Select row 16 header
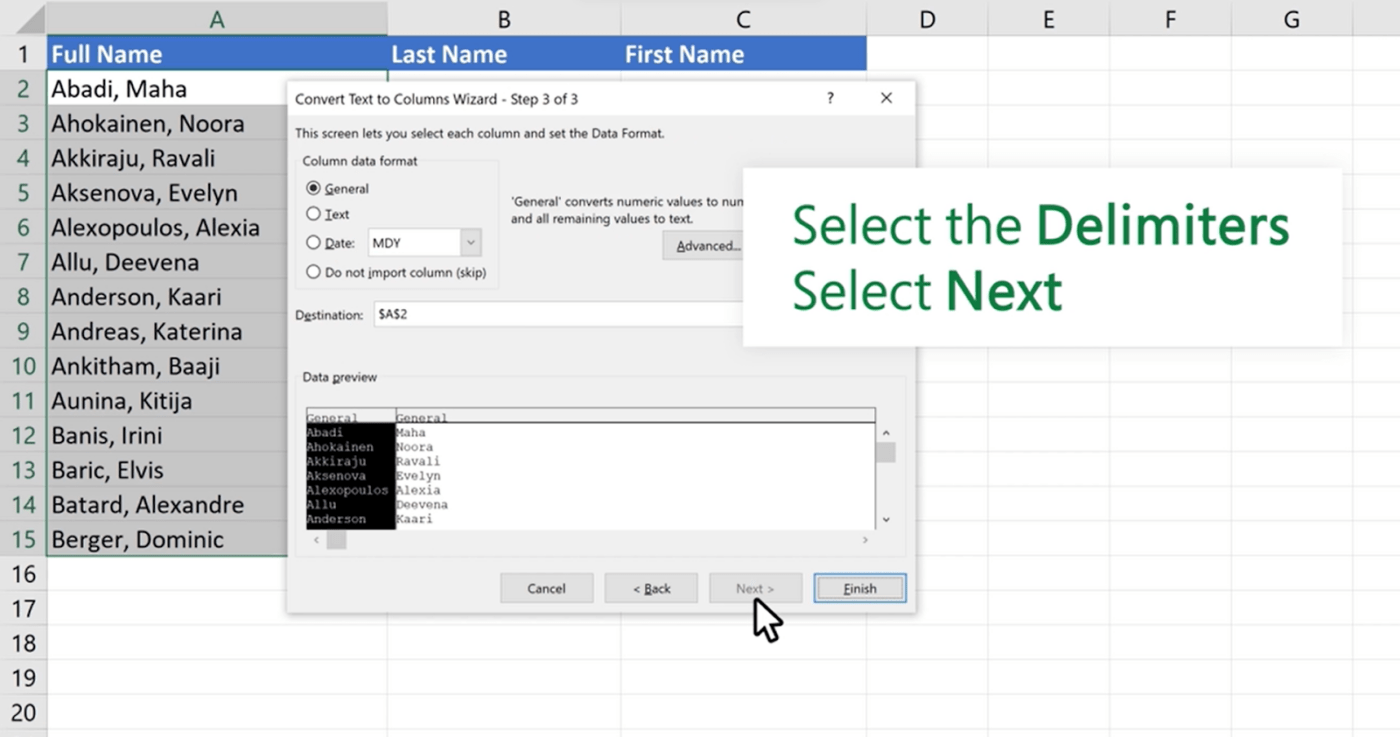Screen dimensions: 1400x737 click(23, 574)
